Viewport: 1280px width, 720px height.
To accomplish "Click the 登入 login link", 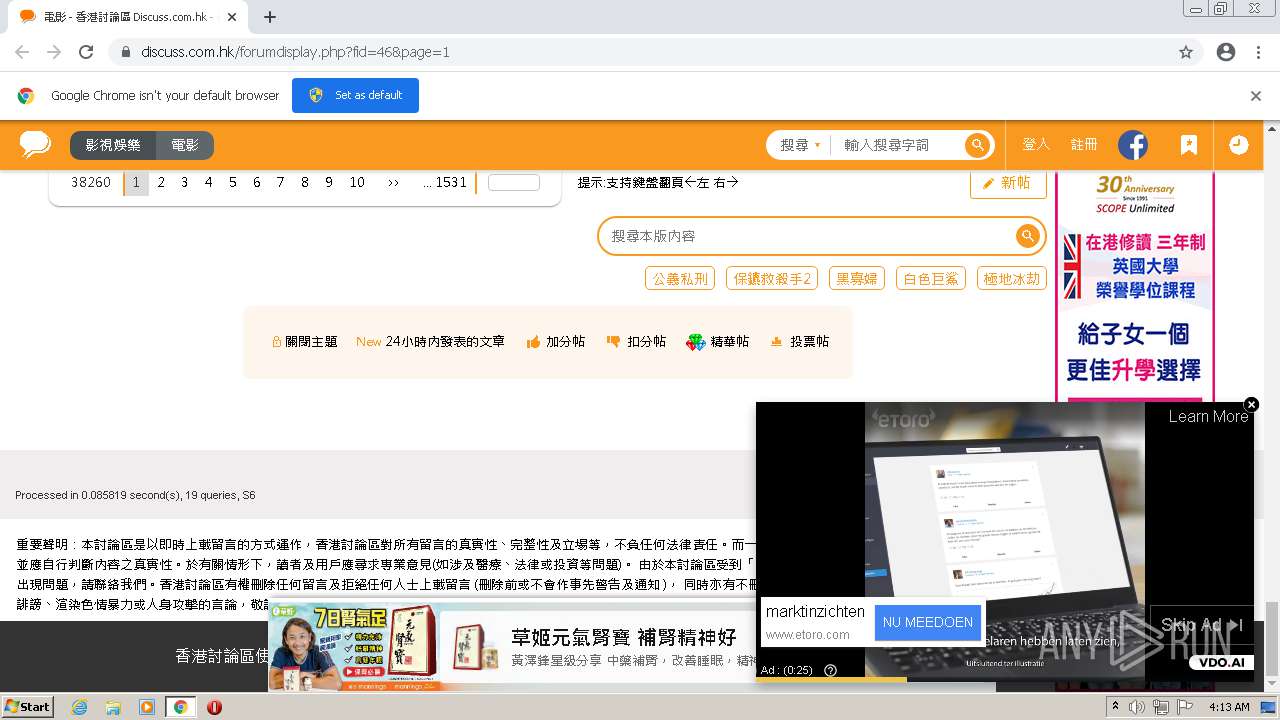I will [x=1036, y=145].
